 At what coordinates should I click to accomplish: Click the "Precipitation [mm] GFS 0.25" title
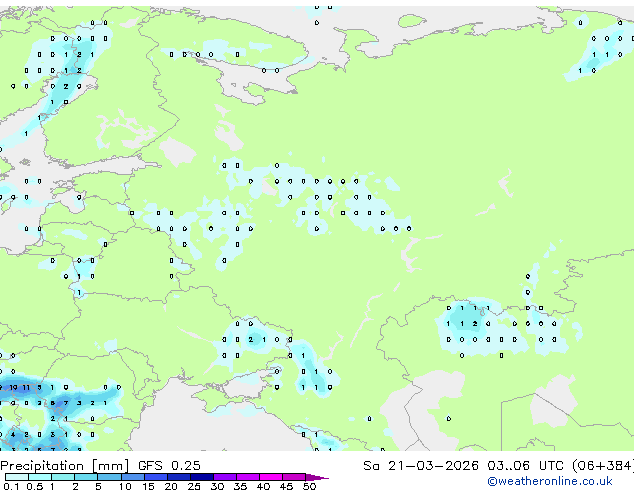(100, 466)
